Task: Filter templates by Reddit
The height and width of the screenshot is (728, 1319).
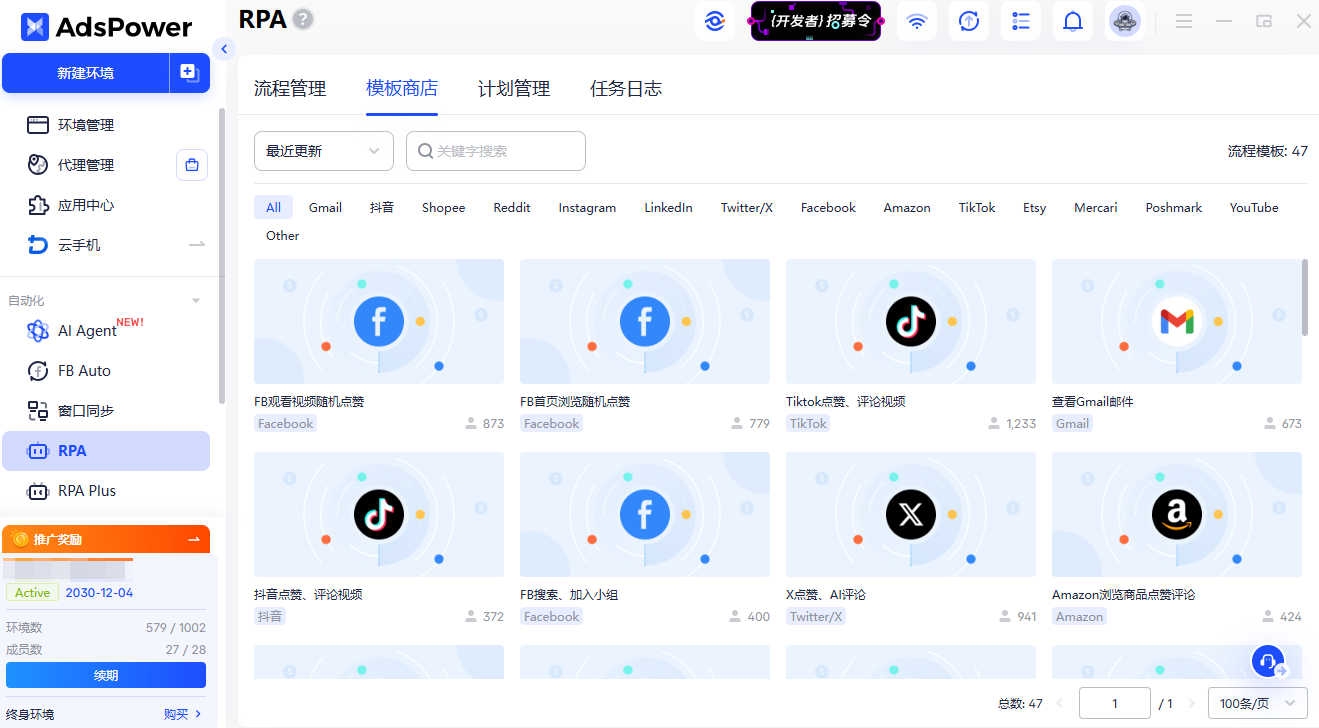Action: (512, 207)
